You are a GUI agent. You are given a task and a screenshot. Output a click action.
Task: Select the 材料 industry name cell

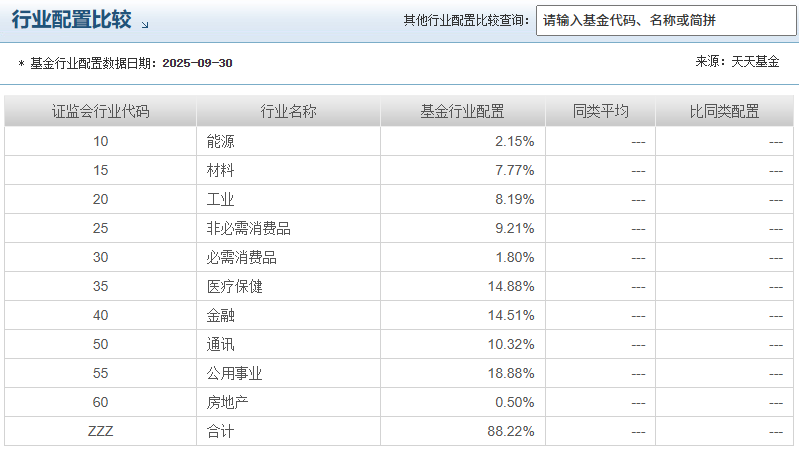pyautogui.click(x=288, y=170)
